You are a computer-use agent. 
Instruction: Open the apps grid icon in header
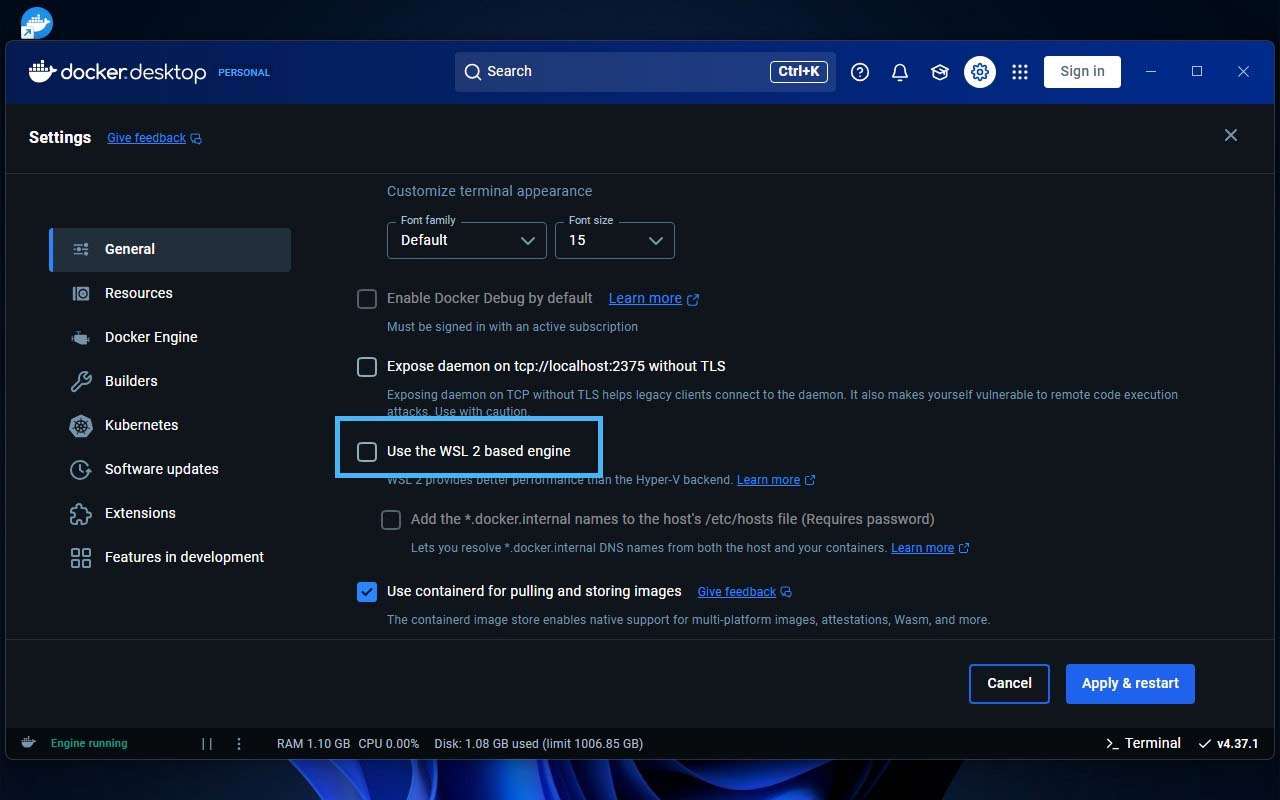point(1020,72)
